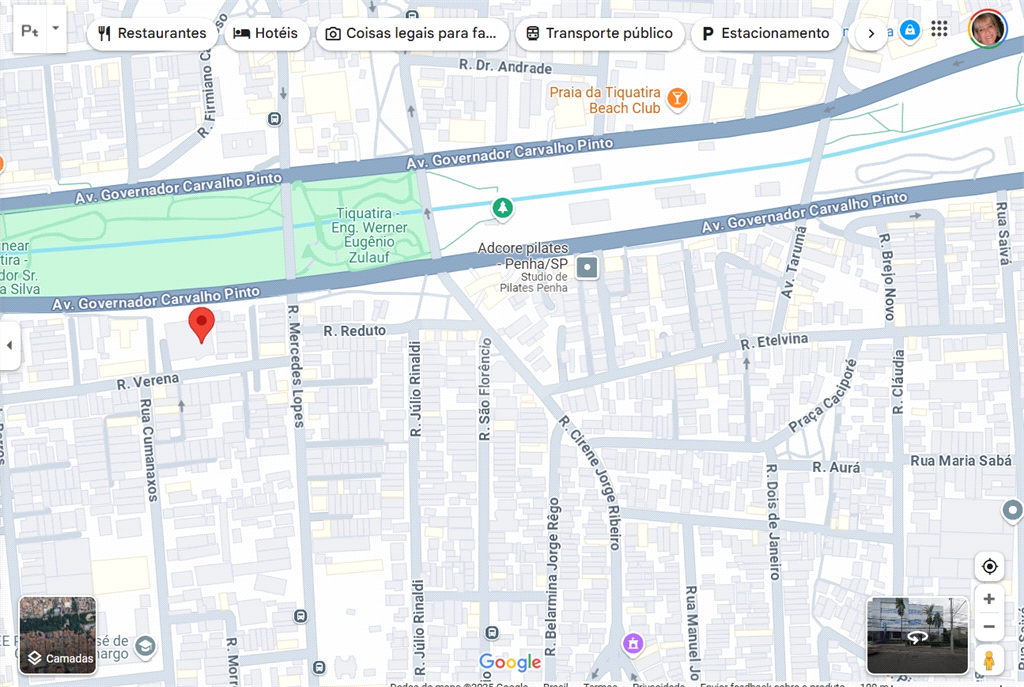1024x687 pixels.
Task: Click the R. Brejo Novo label
Action: (x=887, y=276)
